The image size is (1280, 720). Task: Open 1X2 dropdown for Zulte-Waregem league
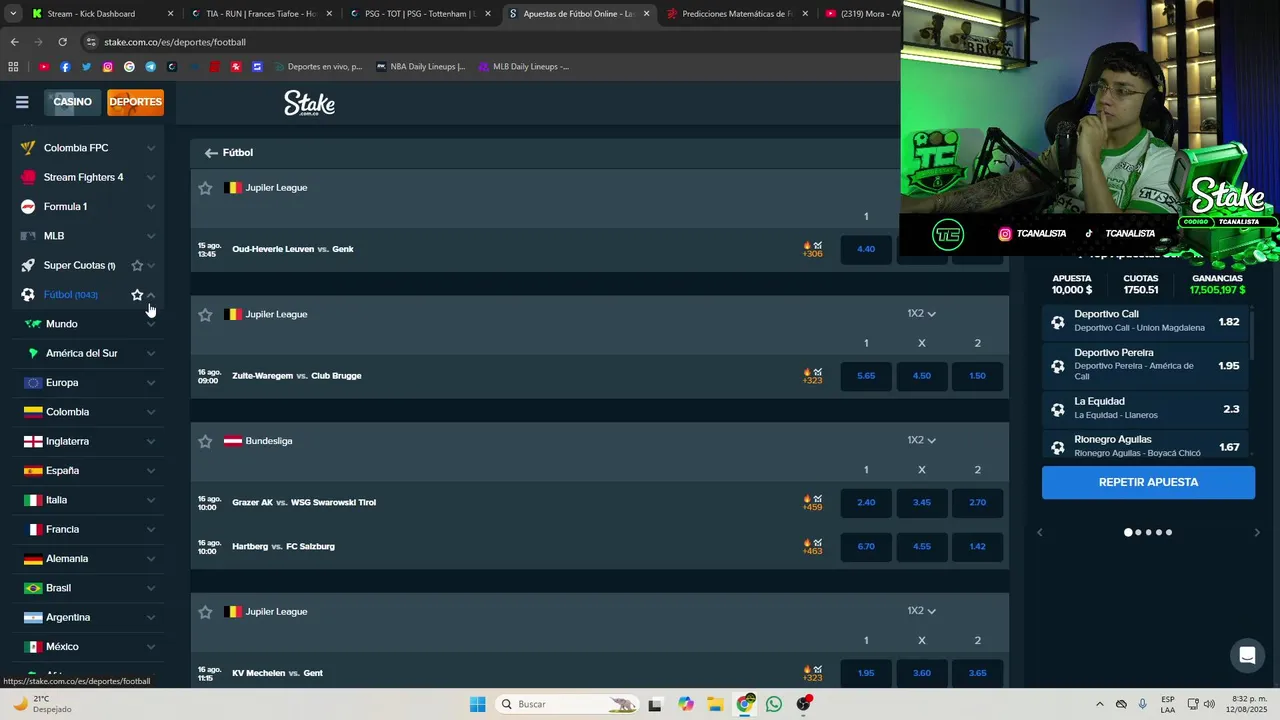coord(921,314)
